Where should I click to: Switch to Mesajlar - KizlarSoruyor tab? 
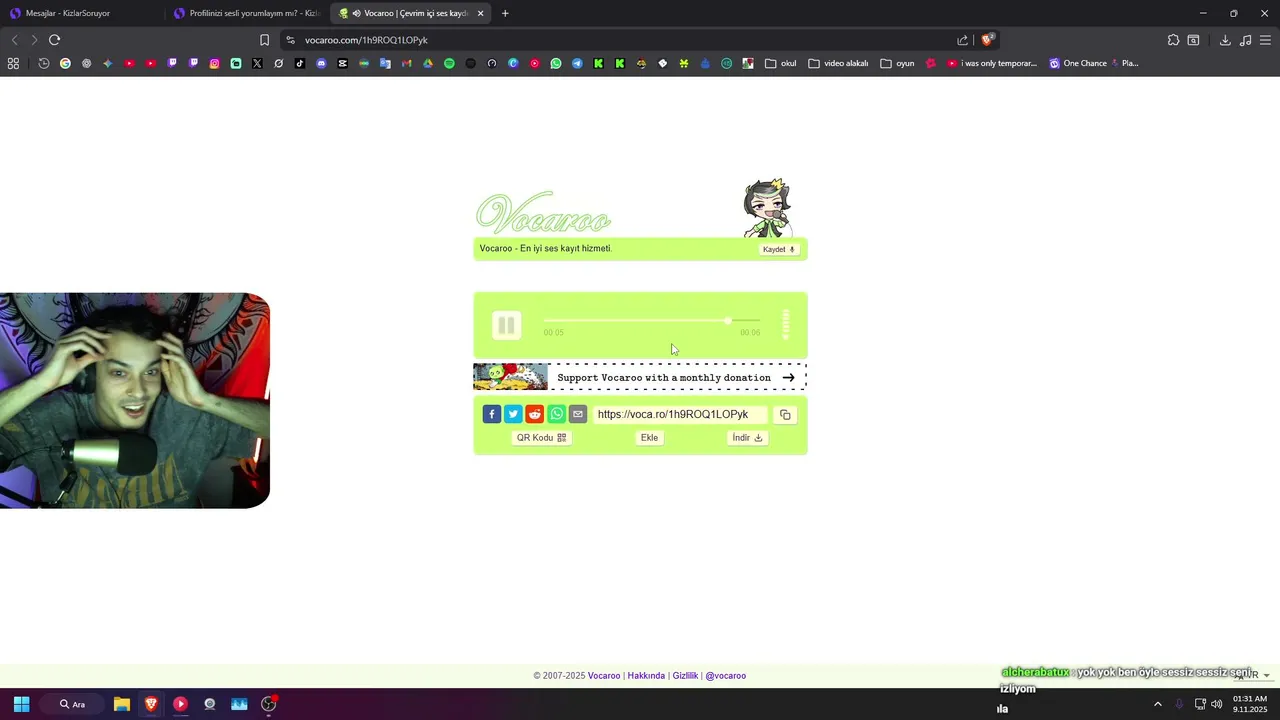pos(82,13)
